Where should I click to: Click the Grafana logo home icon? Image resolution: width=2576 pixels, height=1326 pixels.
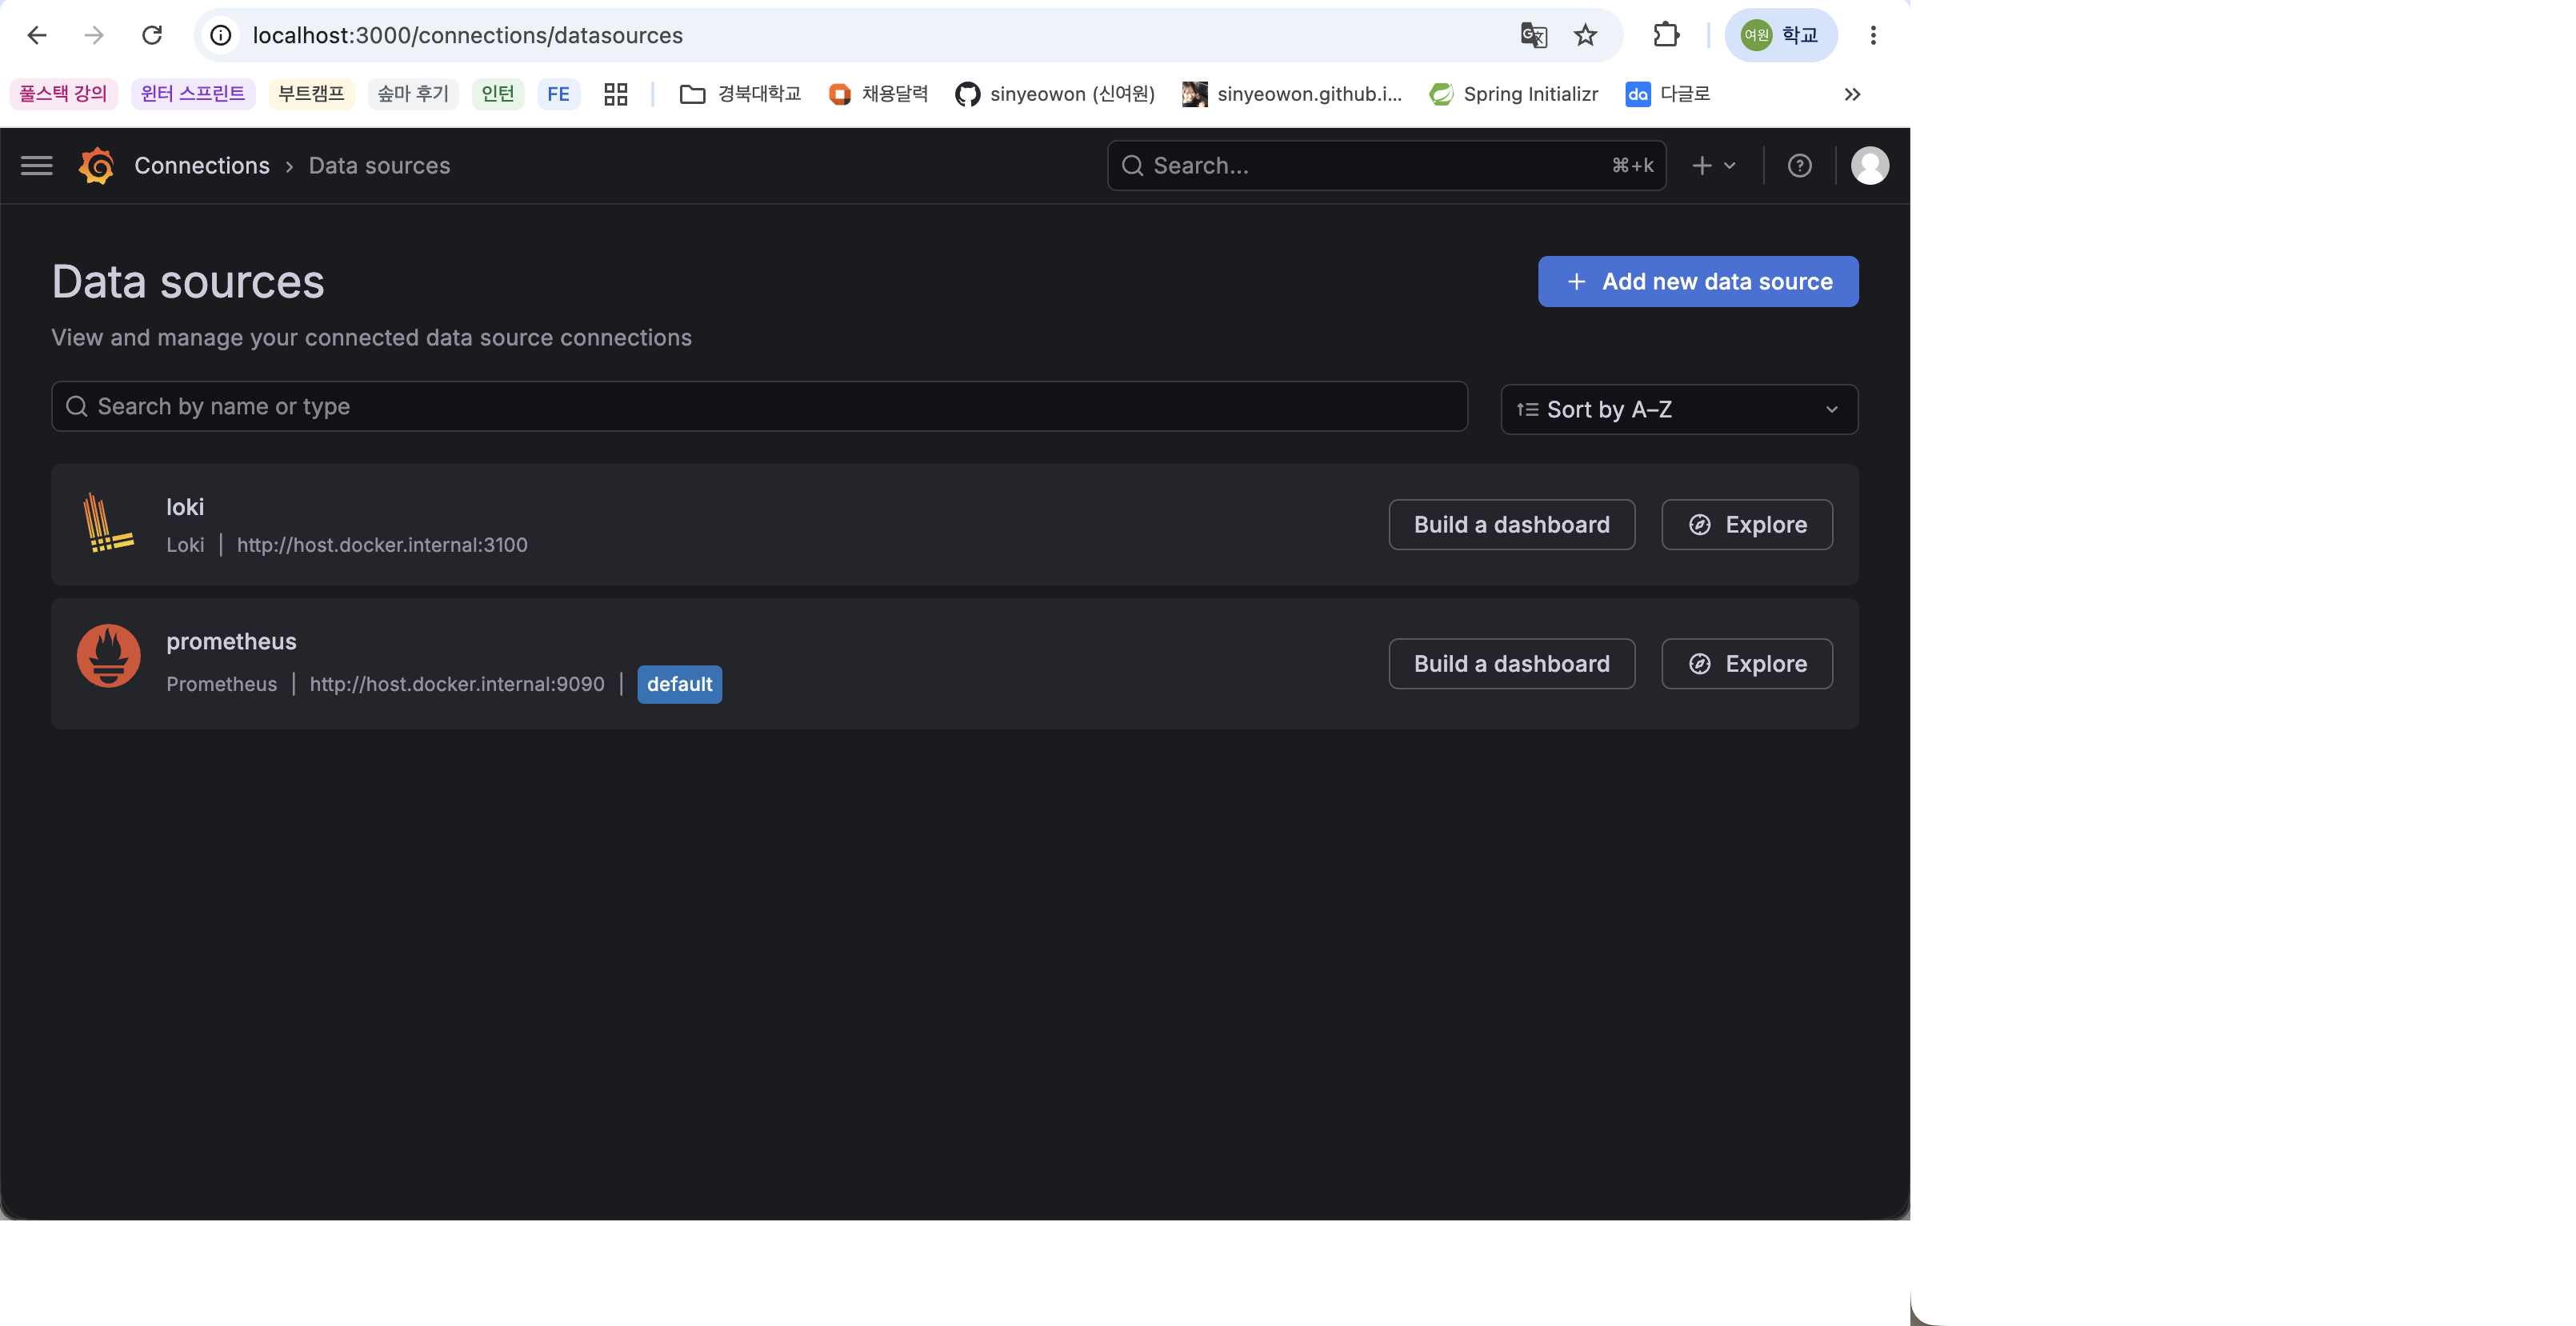(x=96, y=166)
